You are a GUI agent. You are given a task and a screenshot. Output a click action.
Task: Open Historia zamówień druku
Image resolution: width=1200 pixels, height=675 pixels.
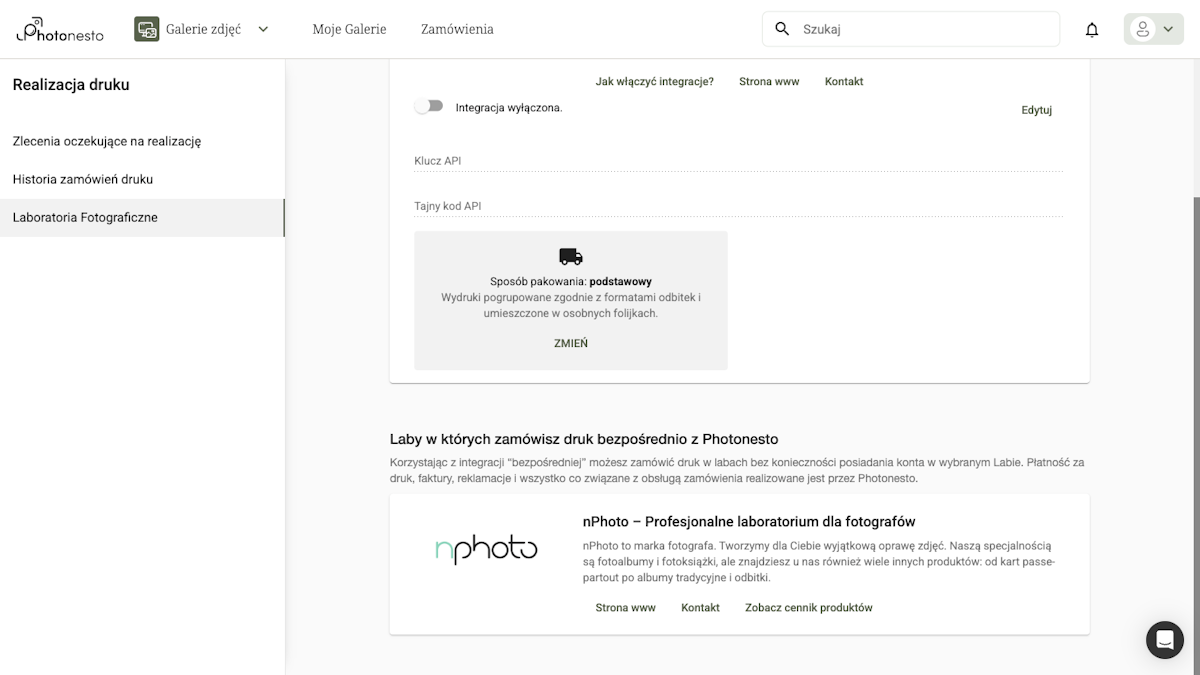pyautogui.click(x=83, y=179)
